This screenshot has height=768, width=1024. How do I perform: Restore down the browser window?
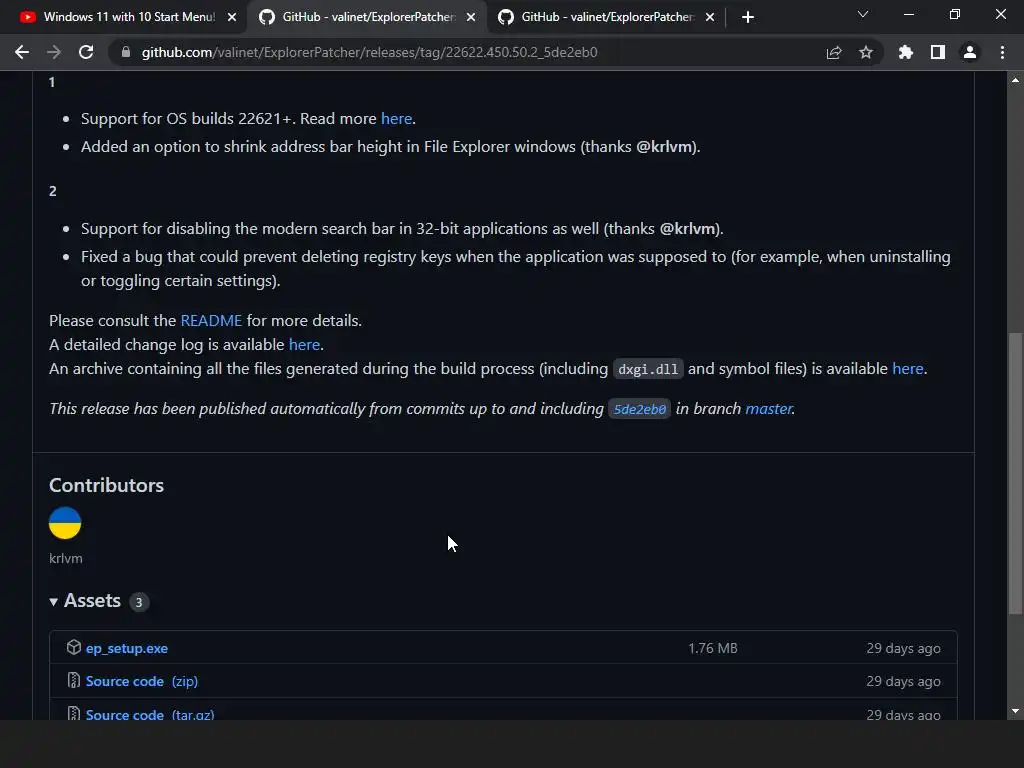[955, 14]
